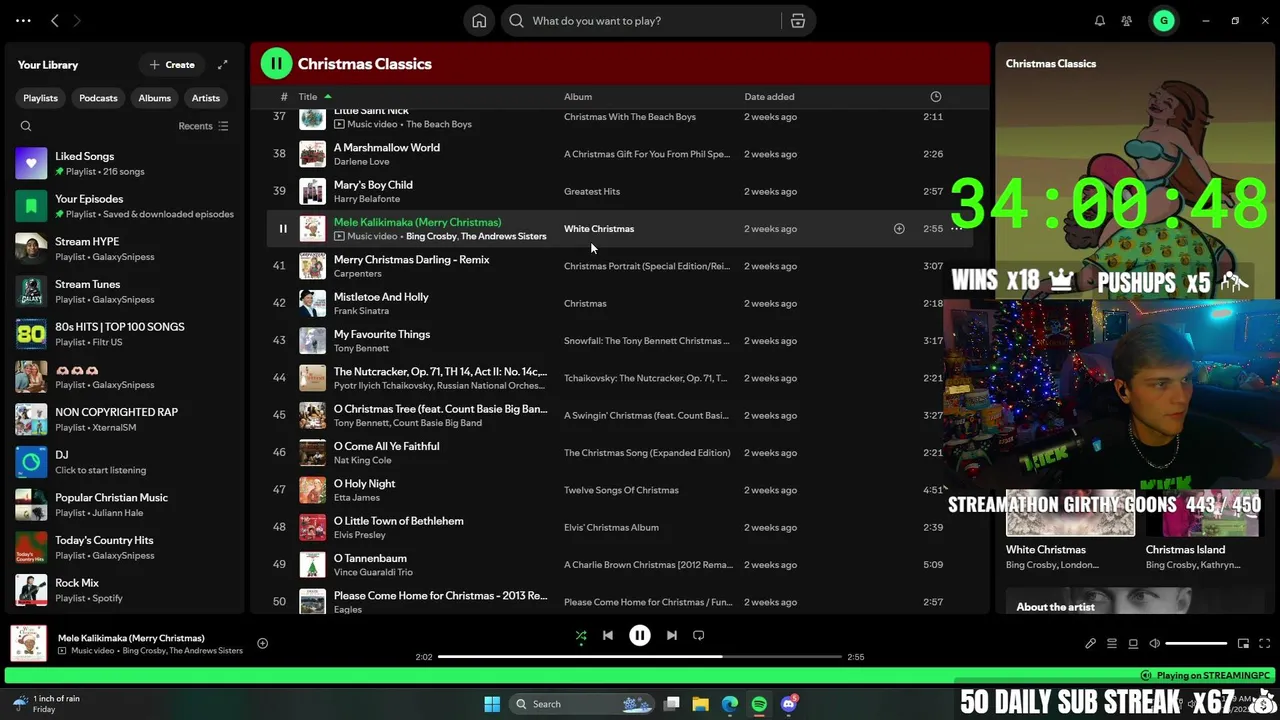The width and height of the screenshot is (1280, 720).
Task: Adjust the volume slider
Action: [1196, 644]
